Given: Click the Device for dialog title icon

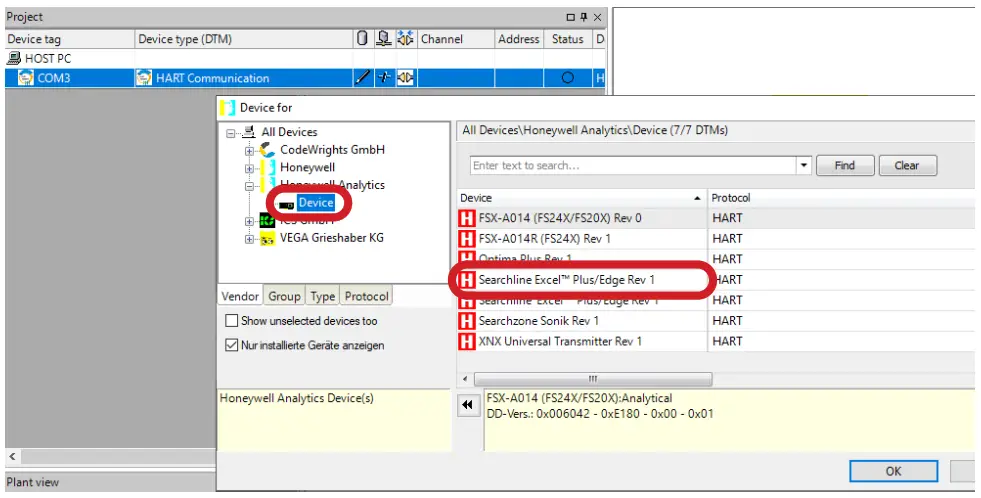Looking at the screenshot, I should (228, 108).
